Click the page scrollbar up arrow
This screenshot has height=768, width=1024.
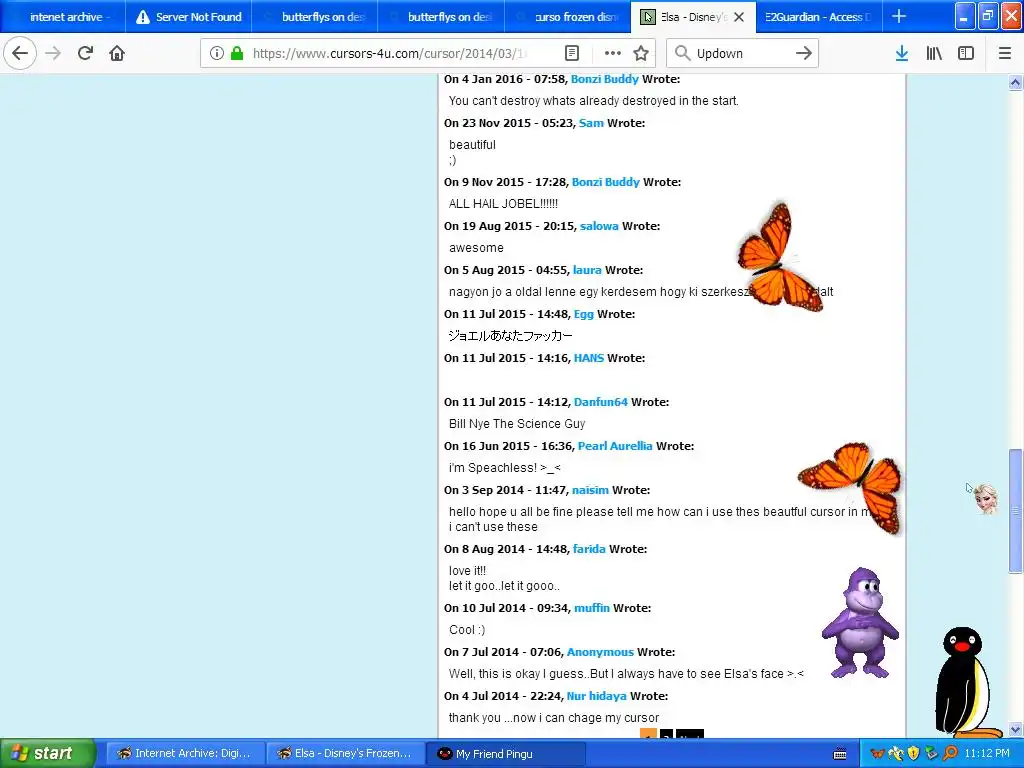tap(1015, 82)
